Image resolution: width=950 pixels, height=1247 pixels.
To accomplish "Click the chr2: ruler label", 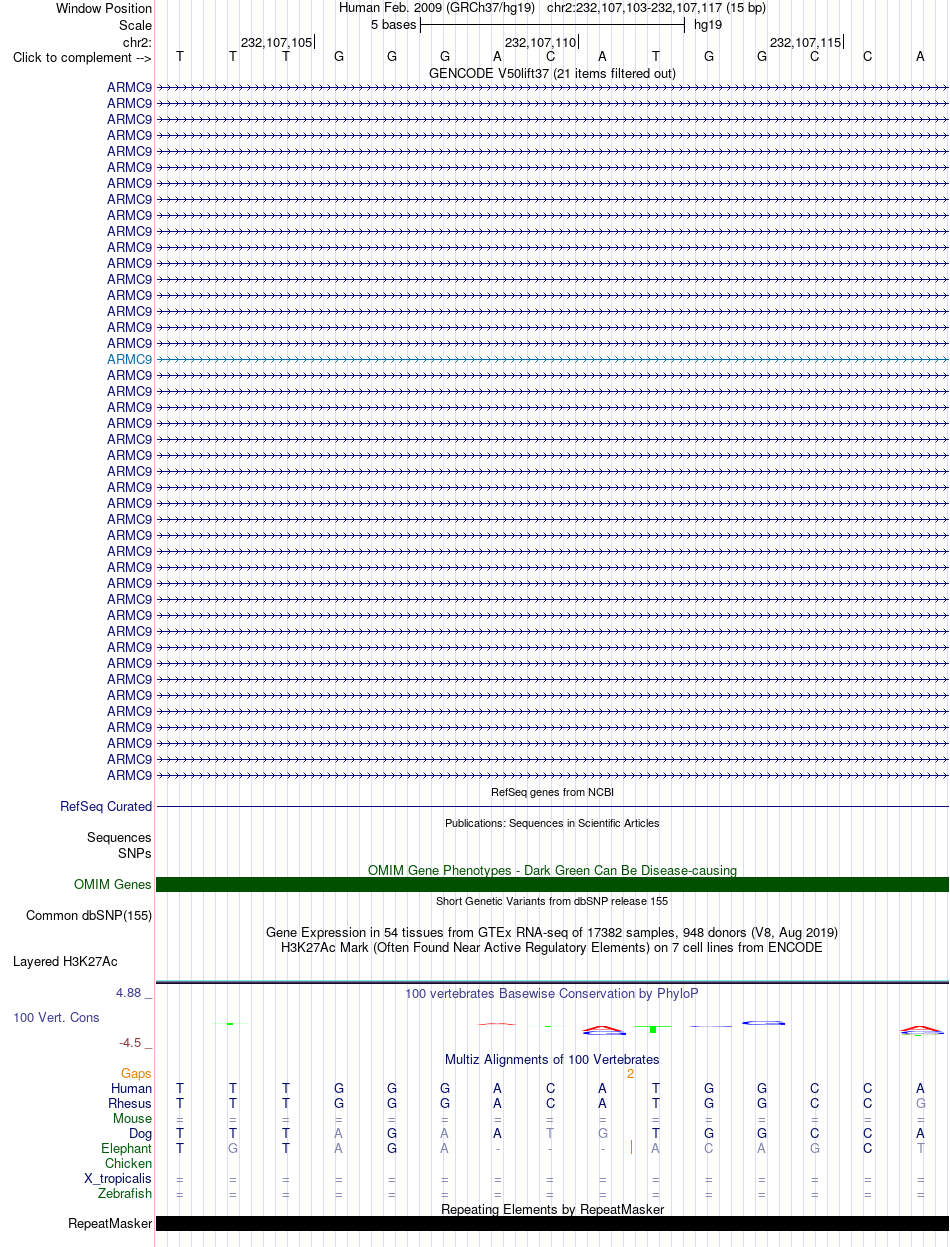I will pos(137,42).
